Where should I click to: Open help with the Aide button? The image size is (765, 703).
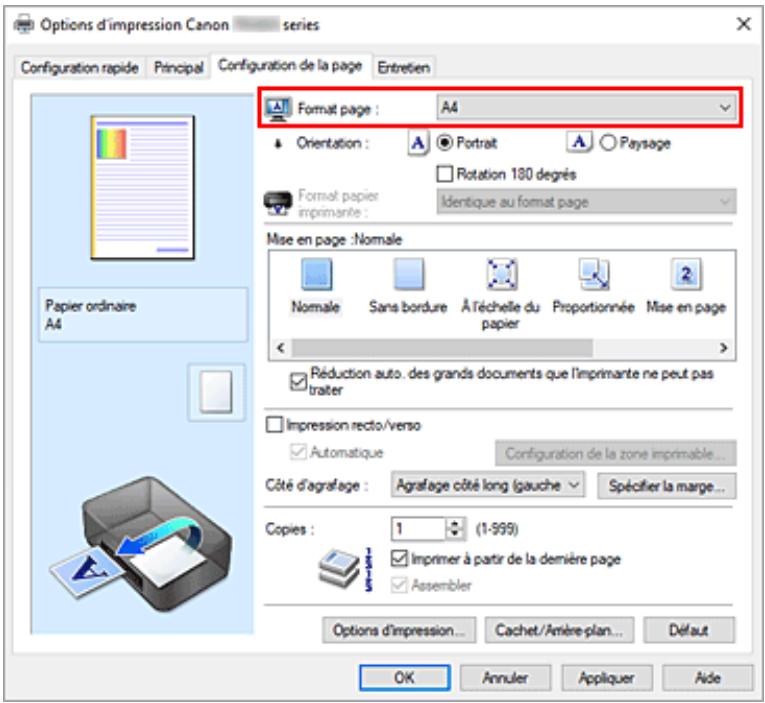[x=708, y=678]
